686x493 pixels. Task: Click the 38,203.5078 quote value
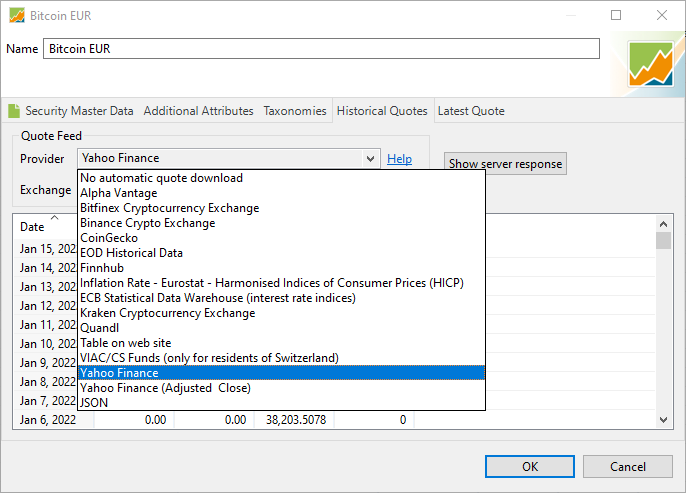(x=296, y=420)
